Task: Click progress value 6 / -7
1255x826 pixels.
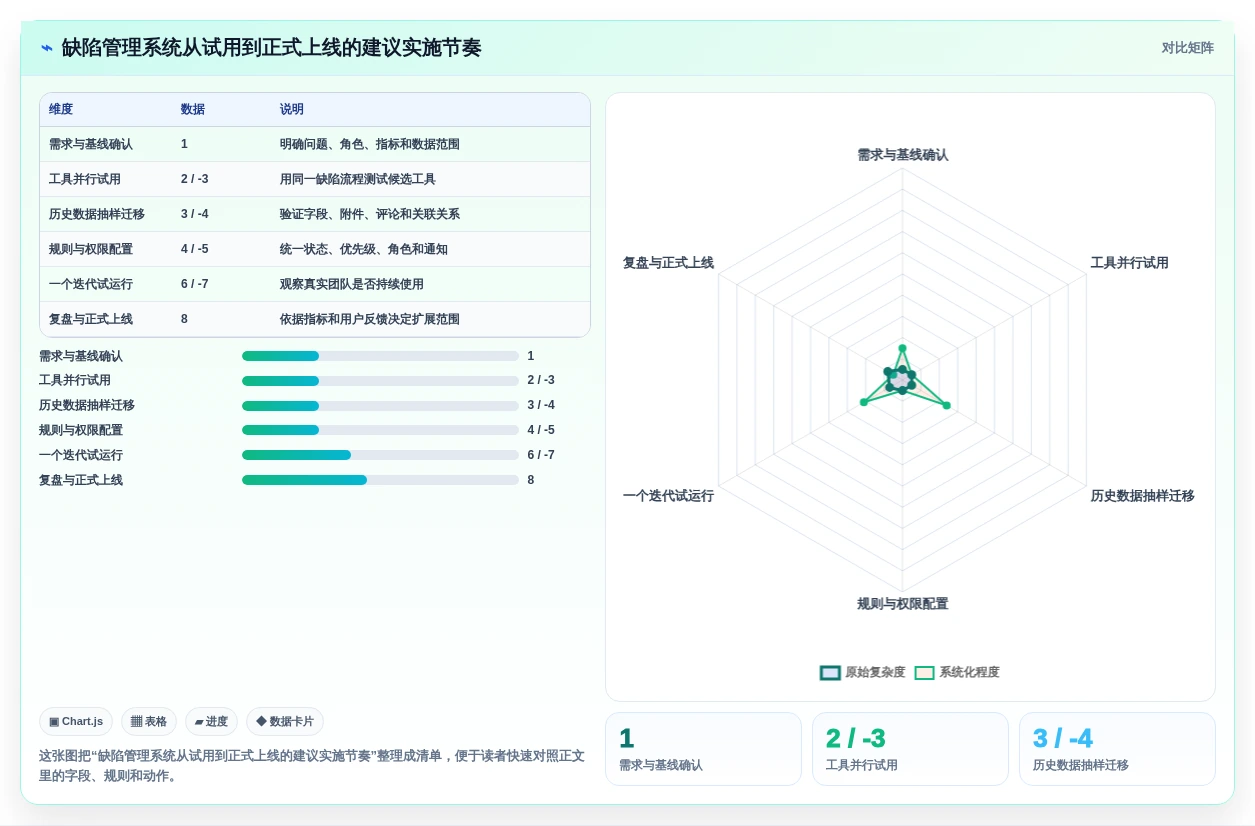Action: 541,455
